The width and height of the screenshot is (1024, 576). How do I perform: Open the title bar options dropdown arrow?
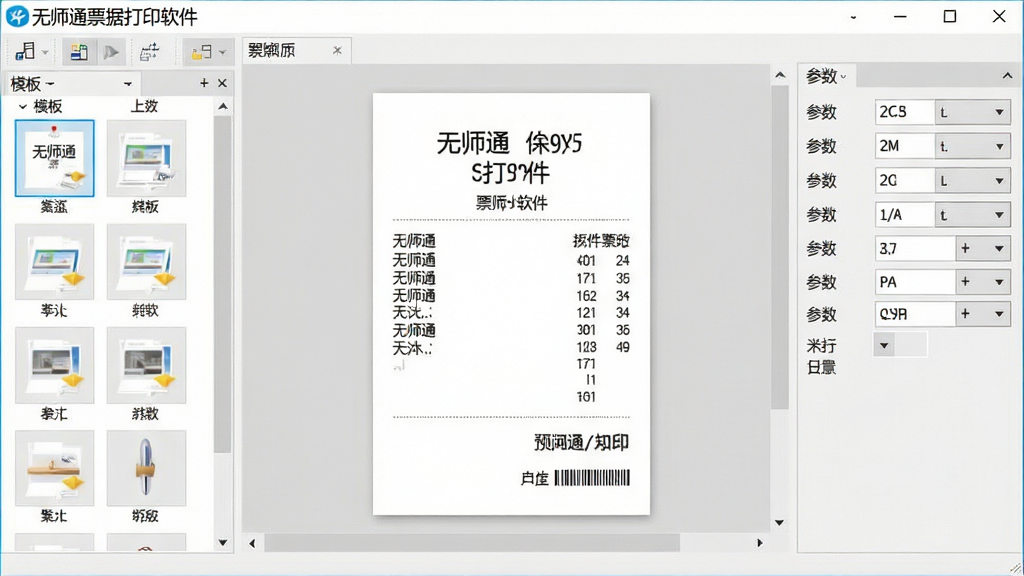pyautogui.click(x=853, y=18)
